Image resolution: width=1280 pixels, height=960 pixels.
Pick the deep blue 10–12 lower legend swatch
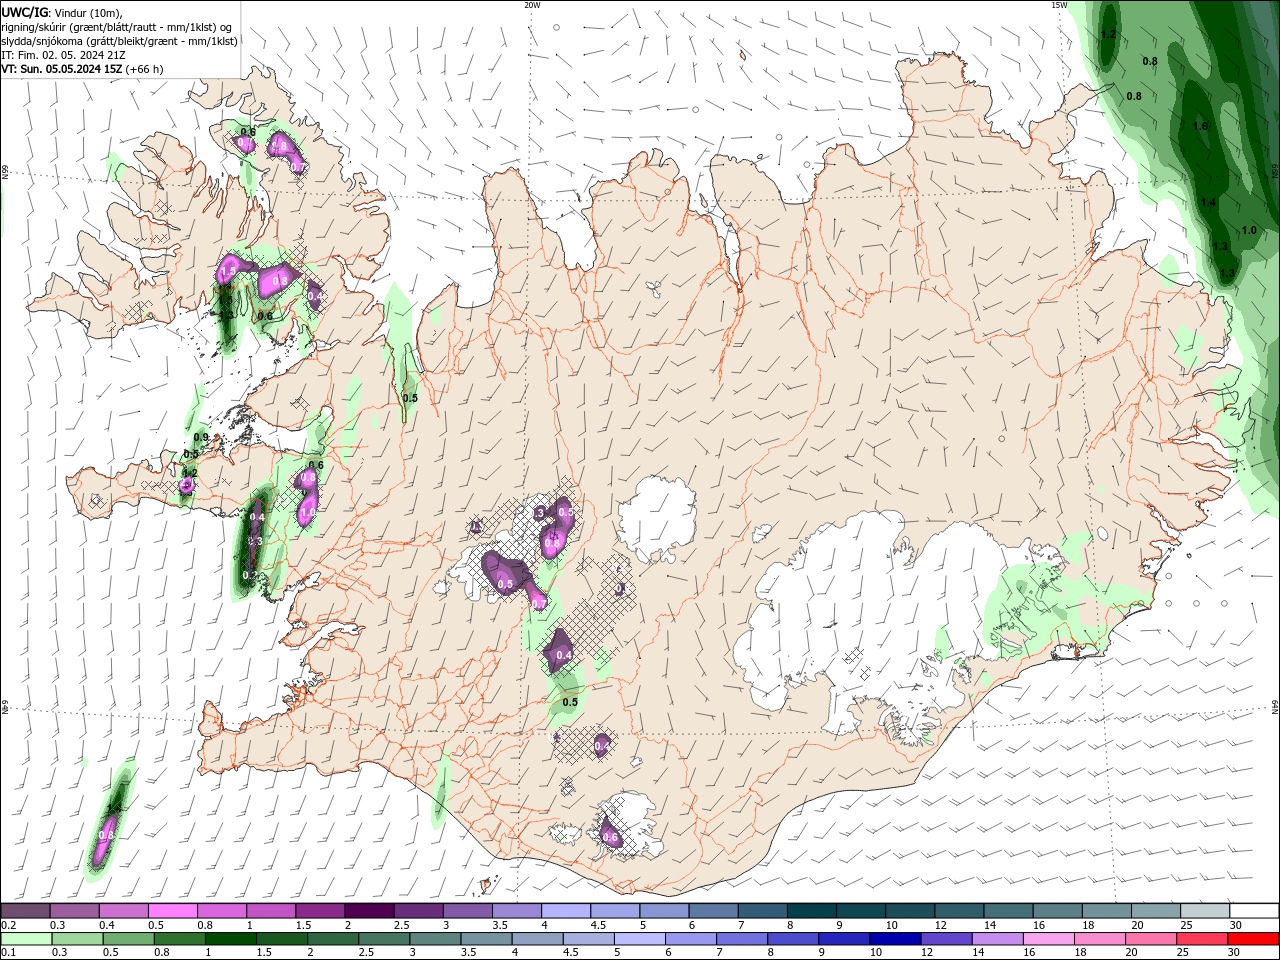(x=894, y=939)
